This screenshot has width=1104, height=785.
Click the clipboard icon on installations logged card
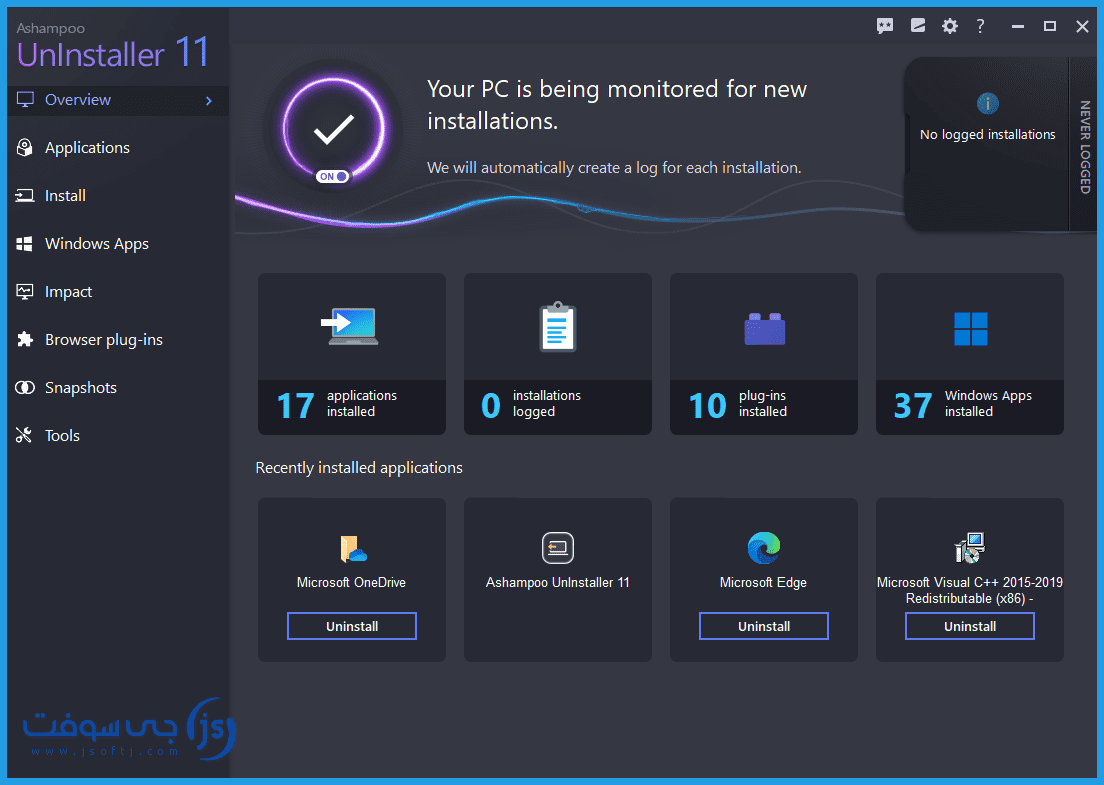(558, 327)
